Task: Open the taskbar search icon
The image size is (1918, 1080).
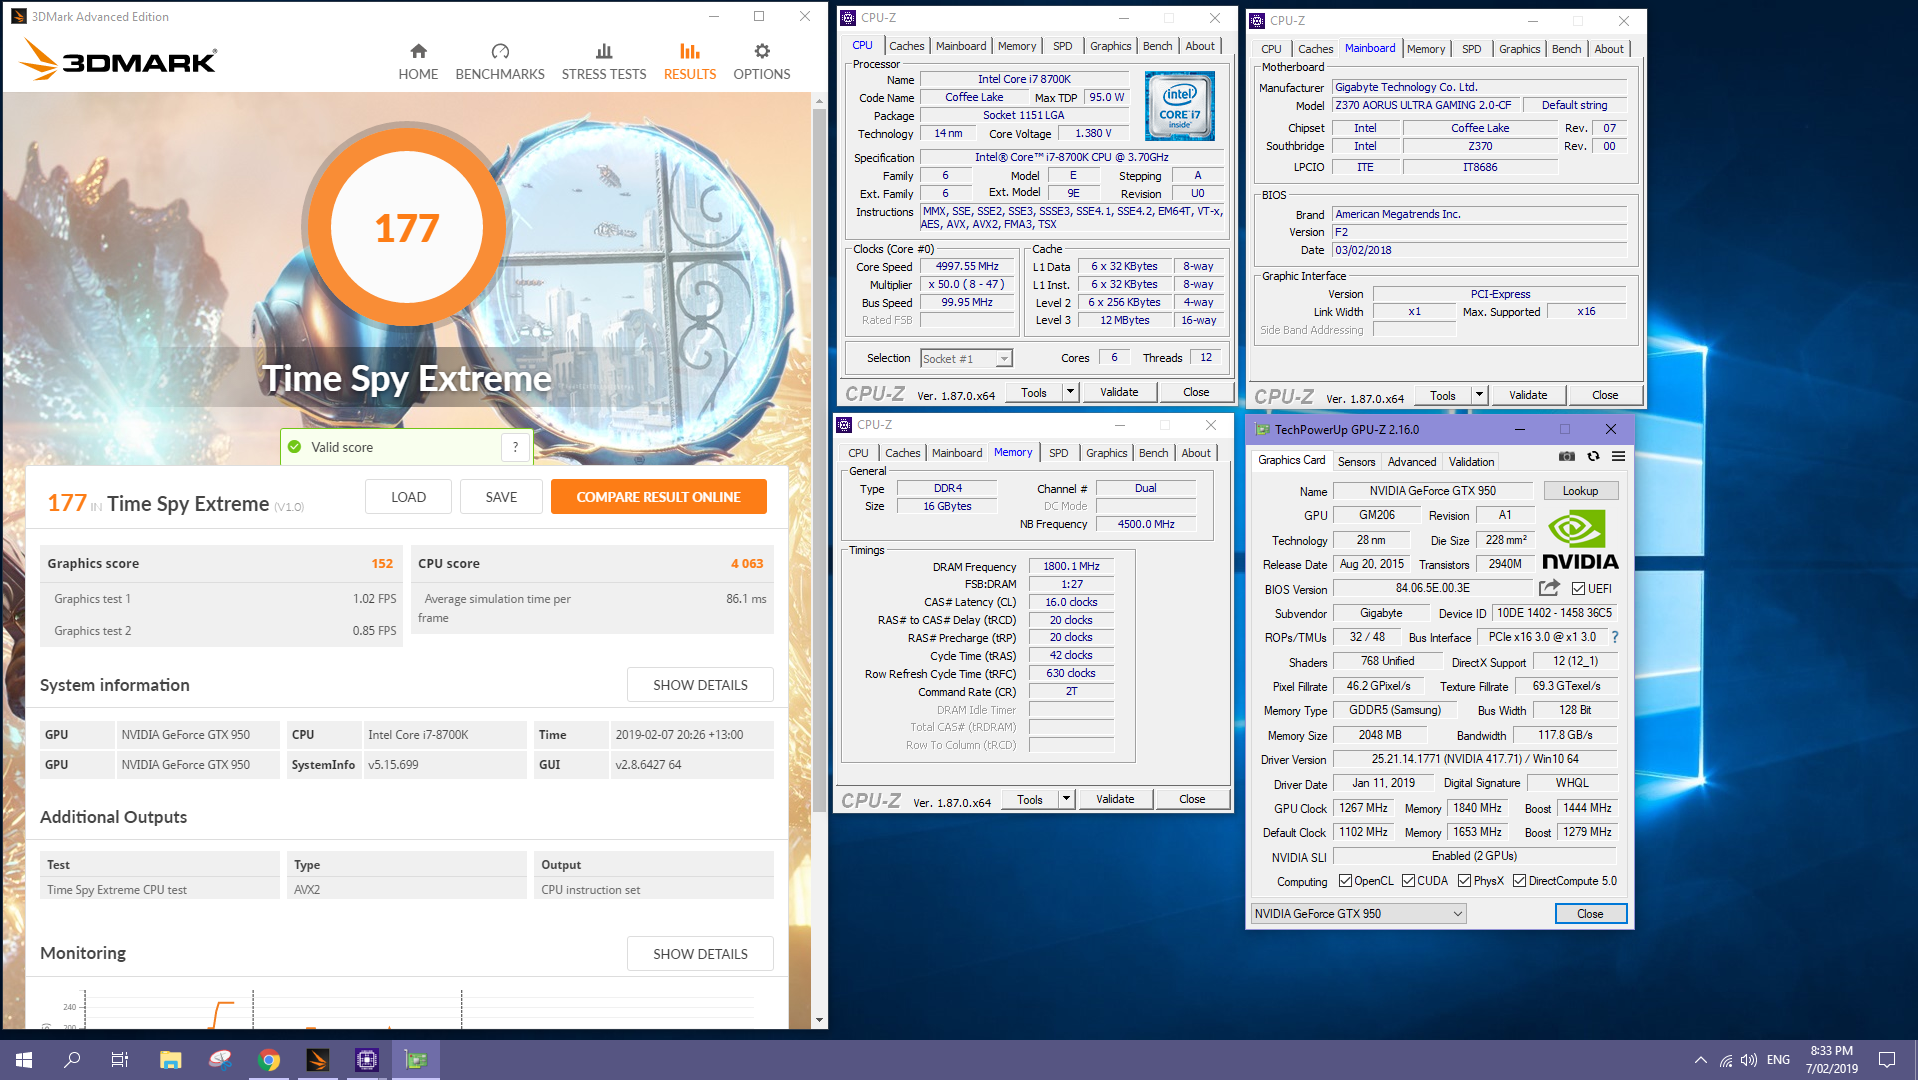Action: [x=72, y=1060]
